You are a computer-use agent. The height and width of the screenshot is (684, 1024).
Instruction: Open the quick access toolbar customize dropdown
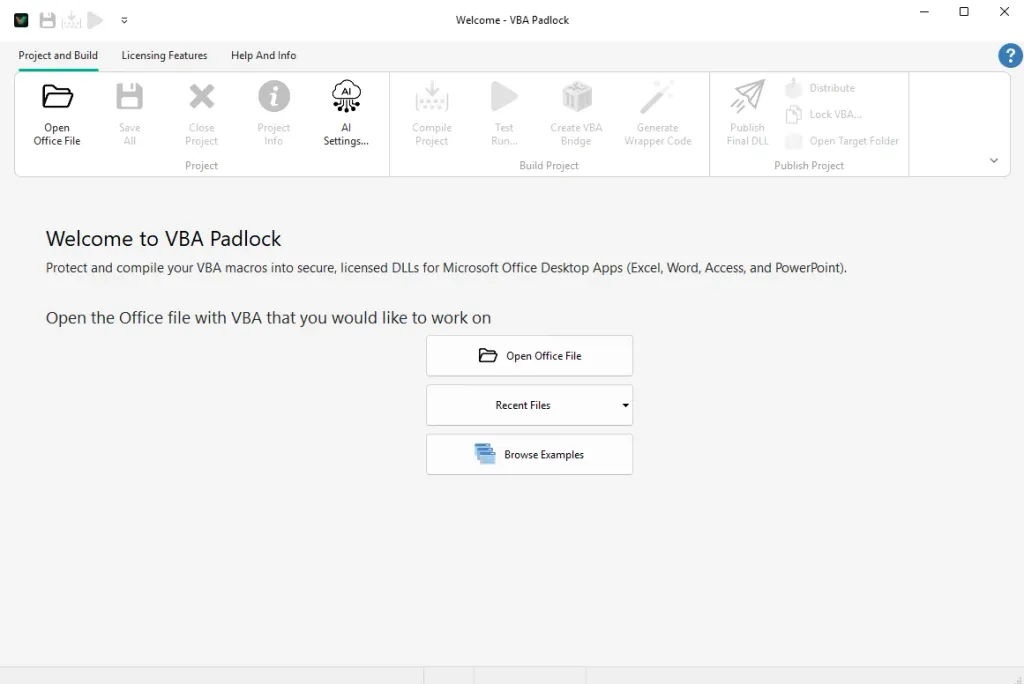[124, 20]
